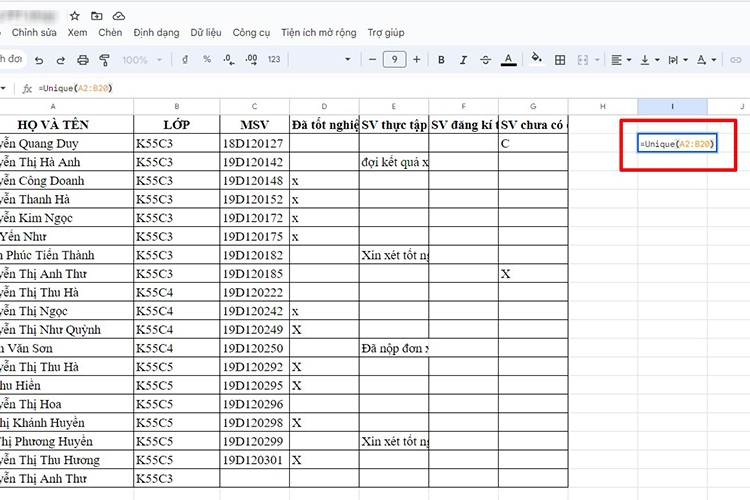Viewport: 750px width, 500px height.
Task: Increase font size with plus button
Action: pyautogui.click(x=417, y=60)
